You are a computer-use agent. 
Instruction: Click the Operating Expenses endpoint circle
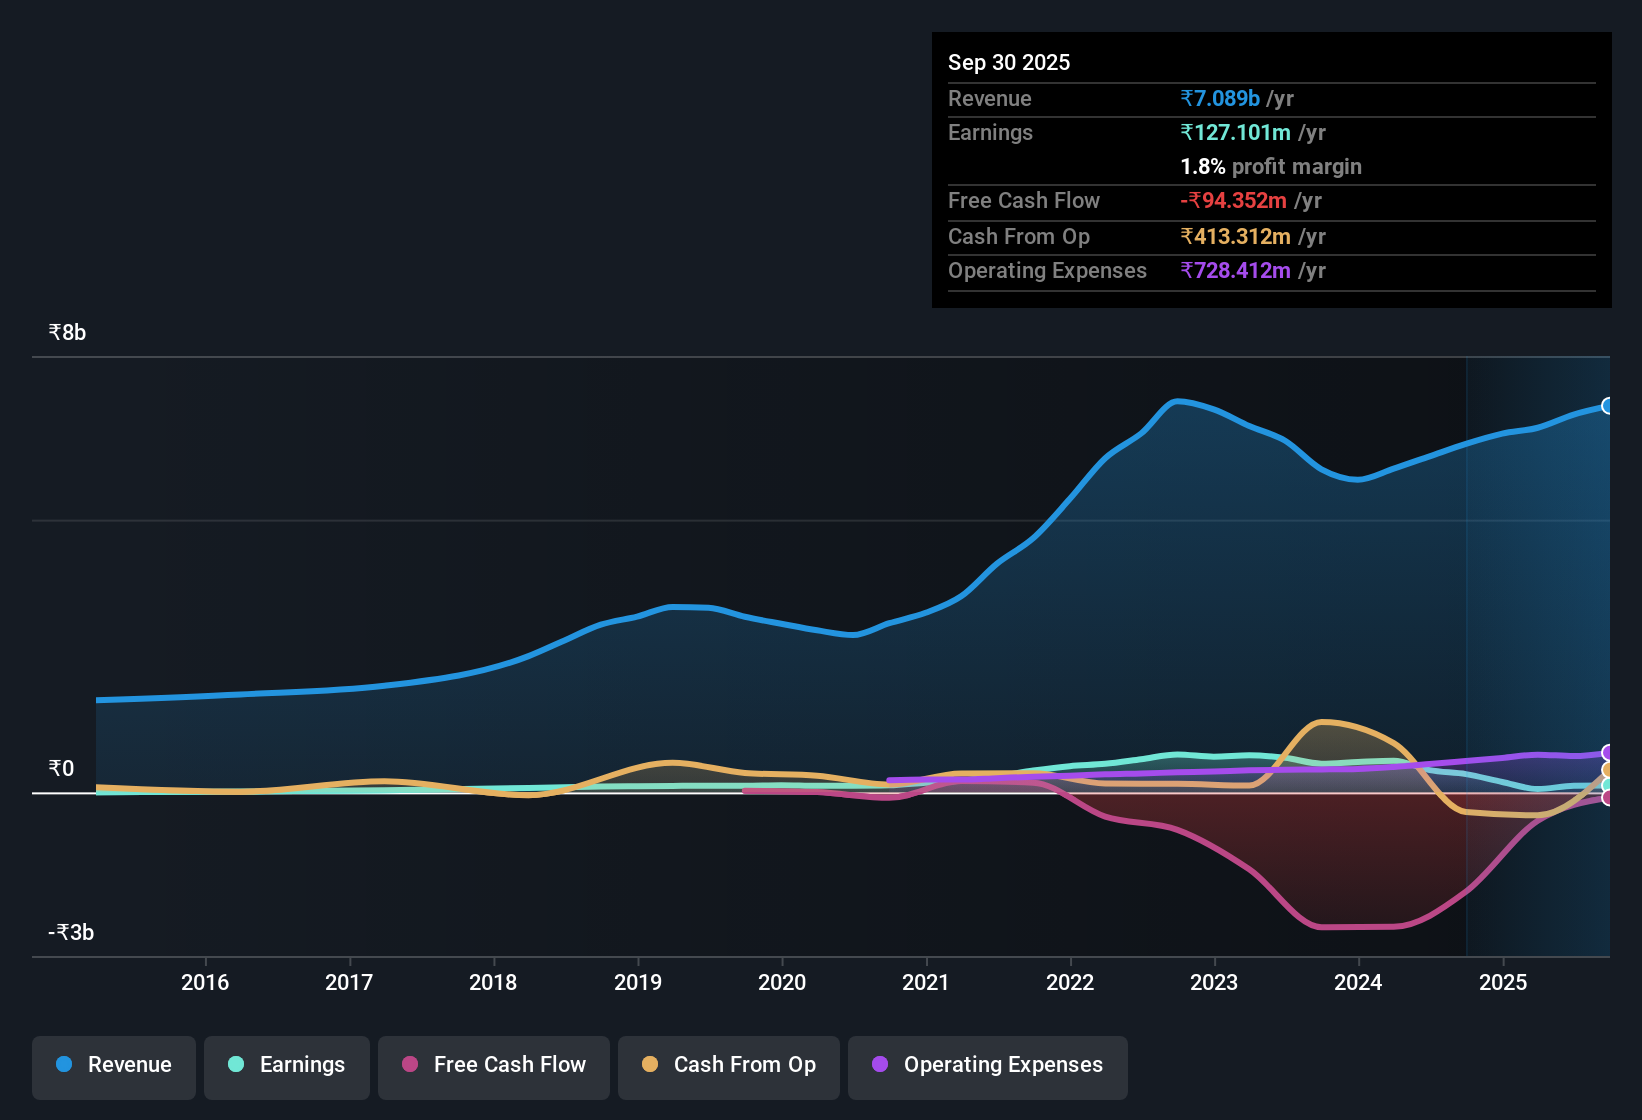point(1608,752)
